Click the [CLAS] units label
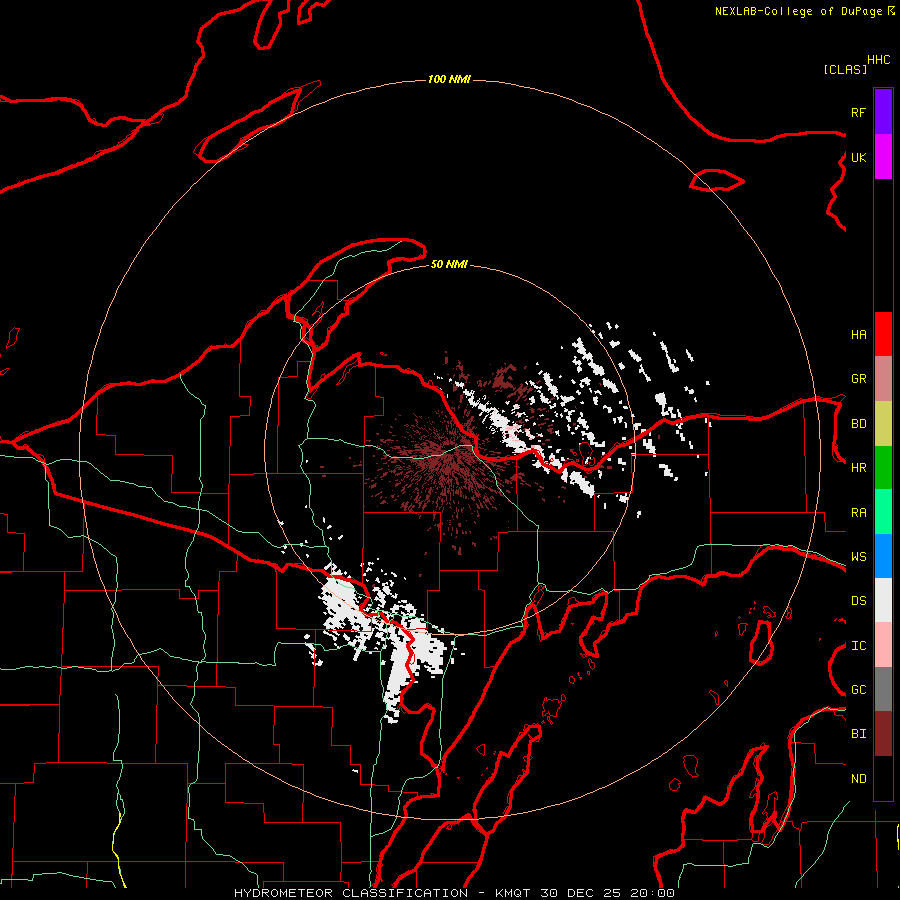The height and width of the screenshot is (900, 900). coord(845,69)
